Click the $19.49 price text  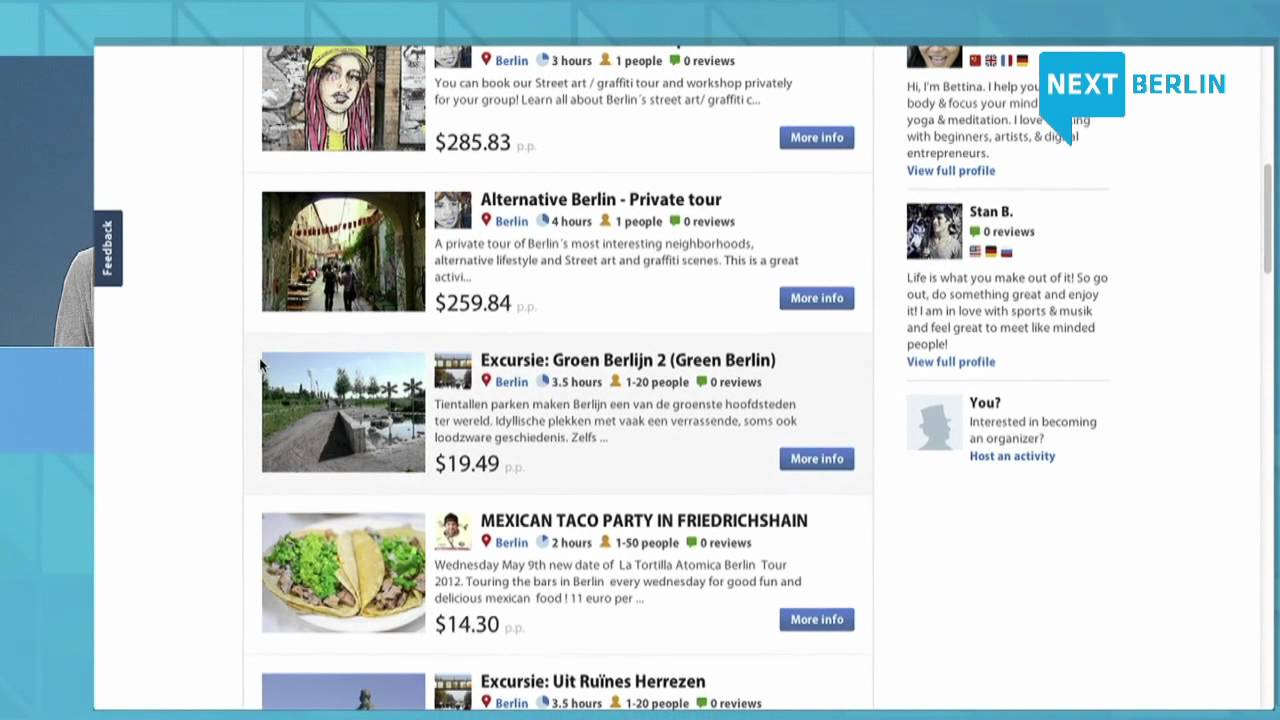[x=467, y=464]
